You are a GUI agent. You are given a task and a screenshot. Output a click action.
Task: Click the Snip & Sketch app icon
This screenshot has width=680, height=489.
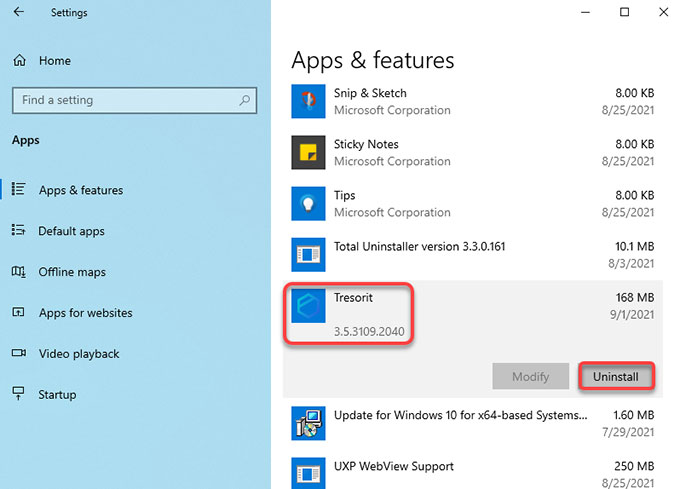click(308, 101)
